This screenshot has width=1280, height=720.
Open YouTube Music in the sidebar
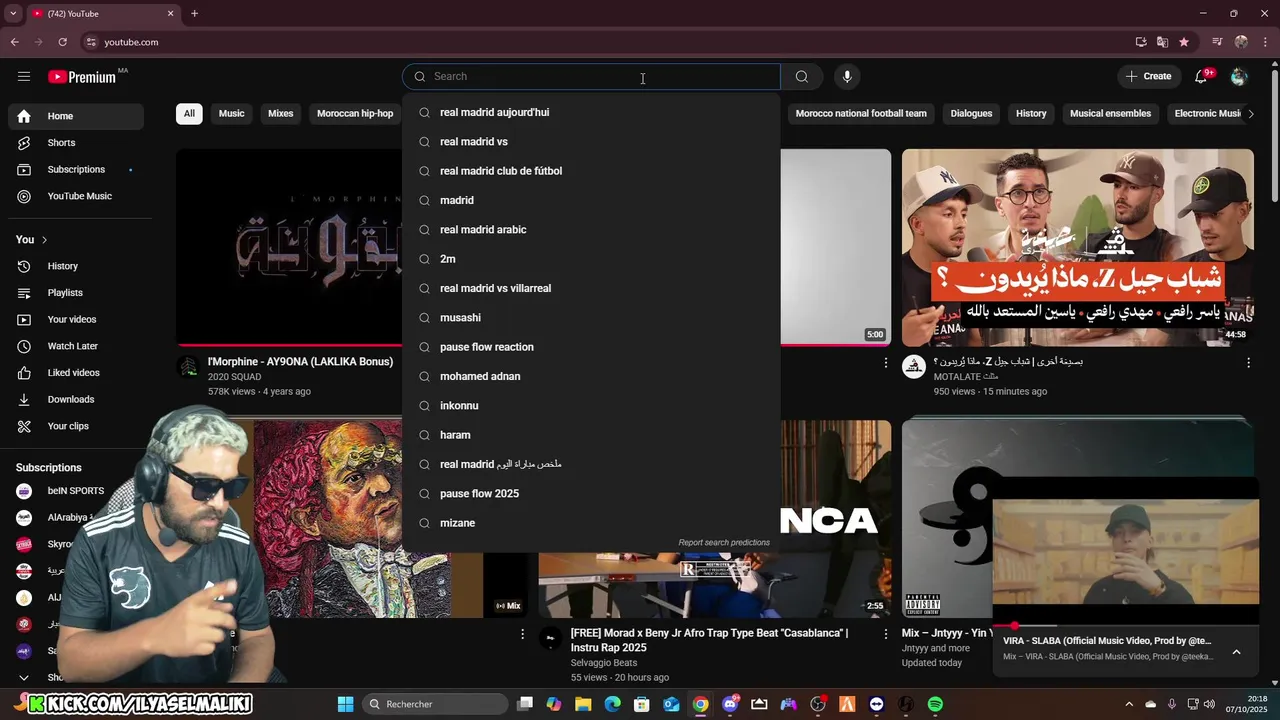(76, 196)
